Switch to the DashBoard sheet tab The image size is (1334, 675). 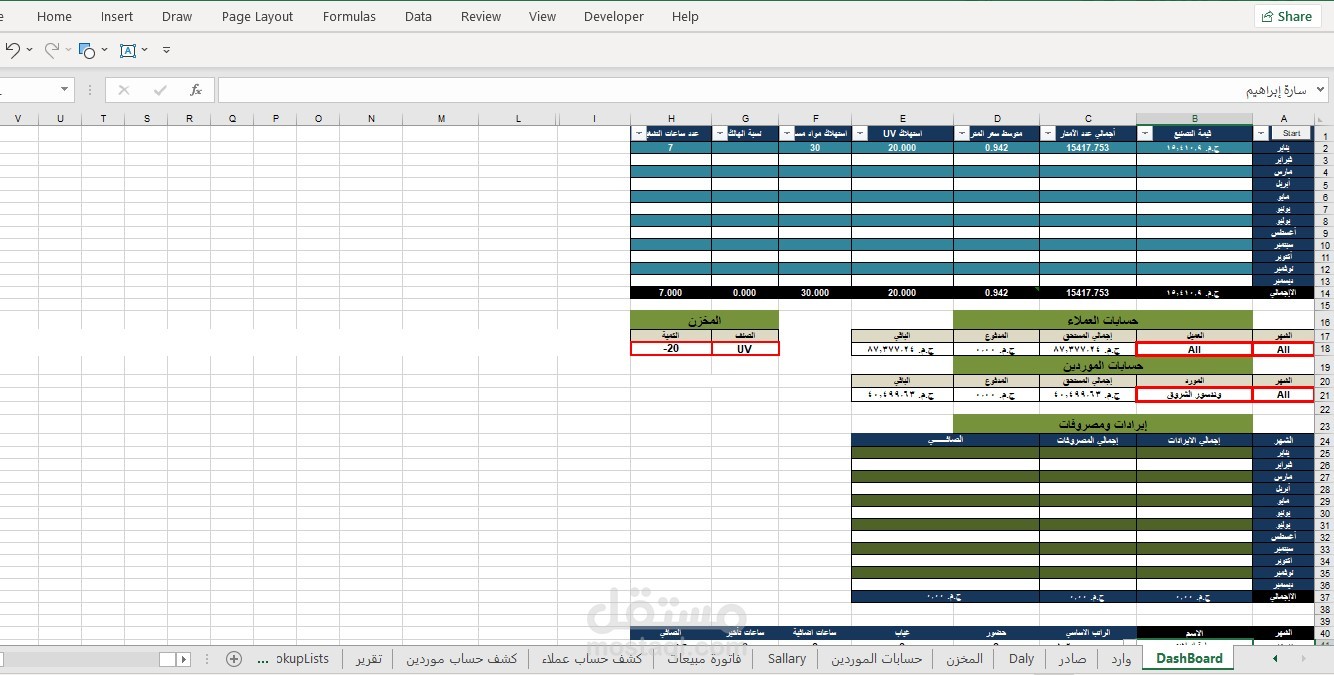click(1189, 658)
